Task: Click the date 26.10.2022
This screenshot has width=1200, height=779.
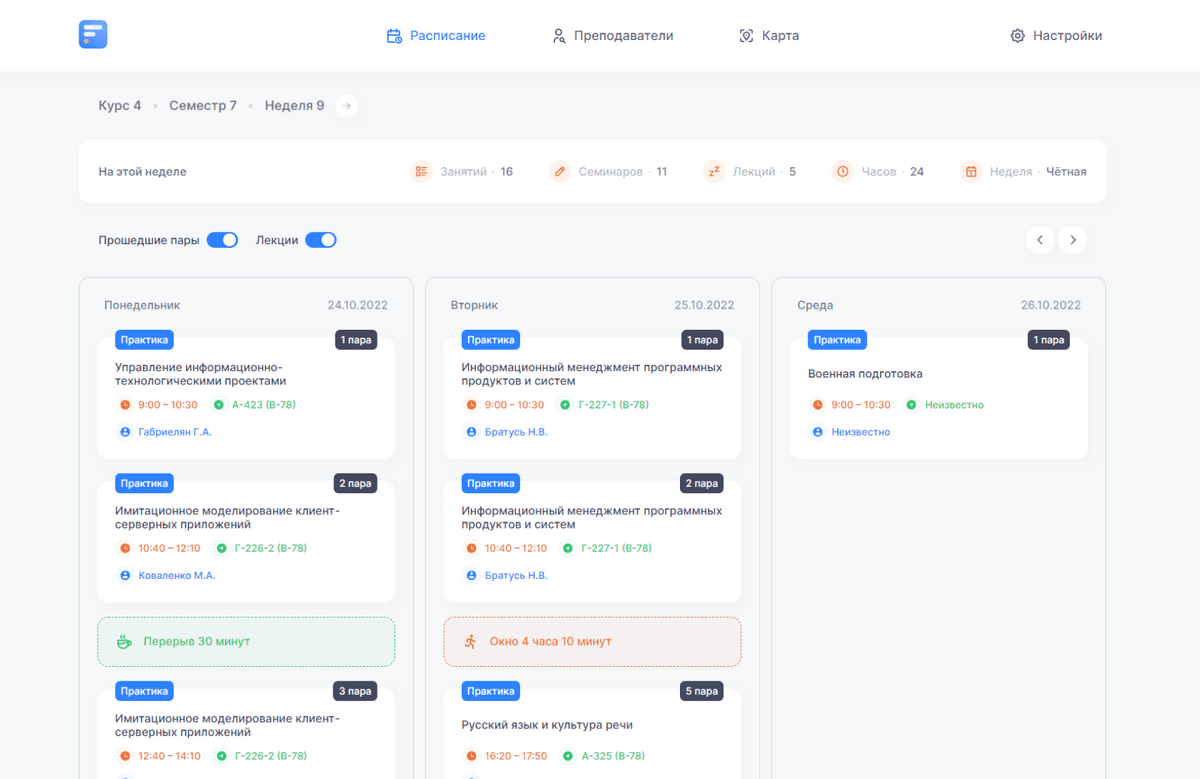Action: [x=1051, y=305]
